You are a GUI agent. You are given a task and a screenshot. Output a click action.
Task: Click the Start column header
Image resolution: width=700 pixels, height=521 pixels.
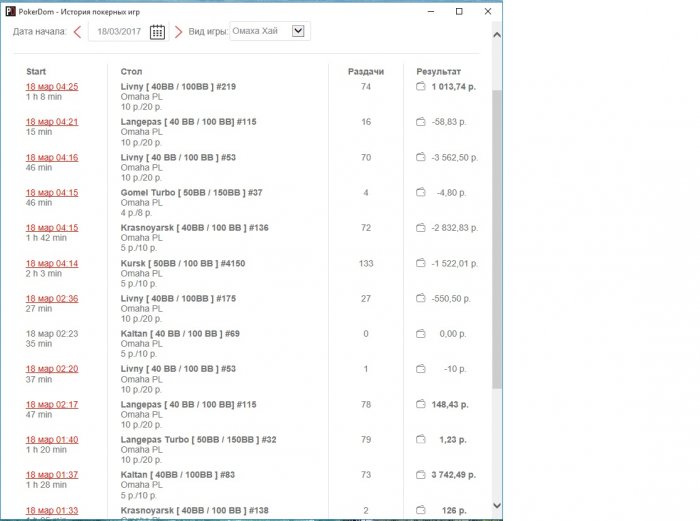36,71
